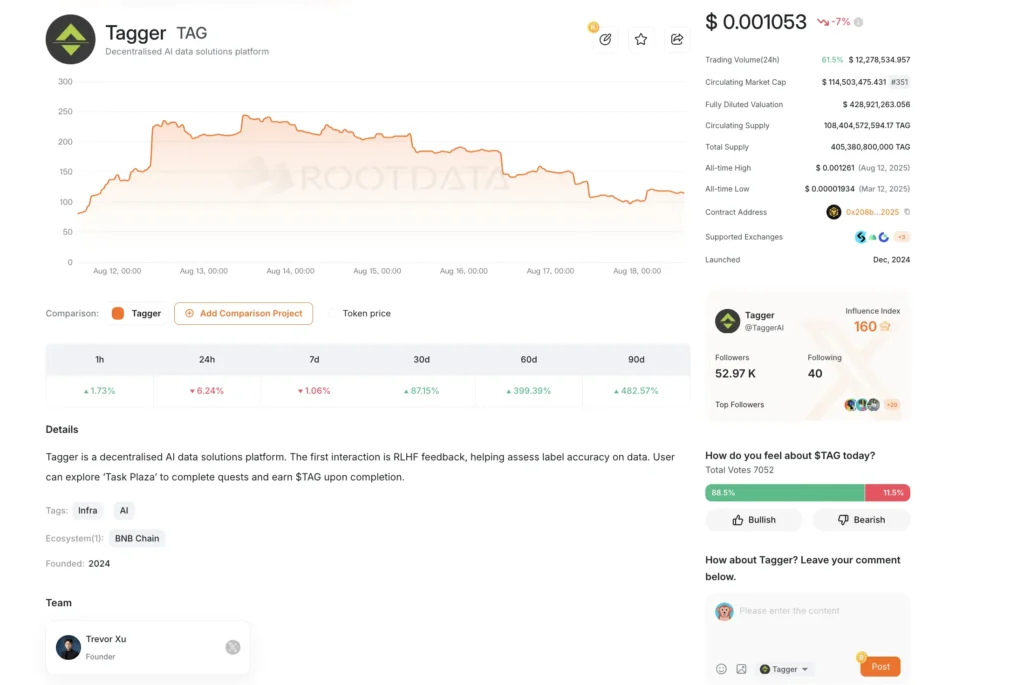This screenshot has width=1024, height=685.
Task: Click the 52.97 K followers count
Action: click(x=735, y=374)
